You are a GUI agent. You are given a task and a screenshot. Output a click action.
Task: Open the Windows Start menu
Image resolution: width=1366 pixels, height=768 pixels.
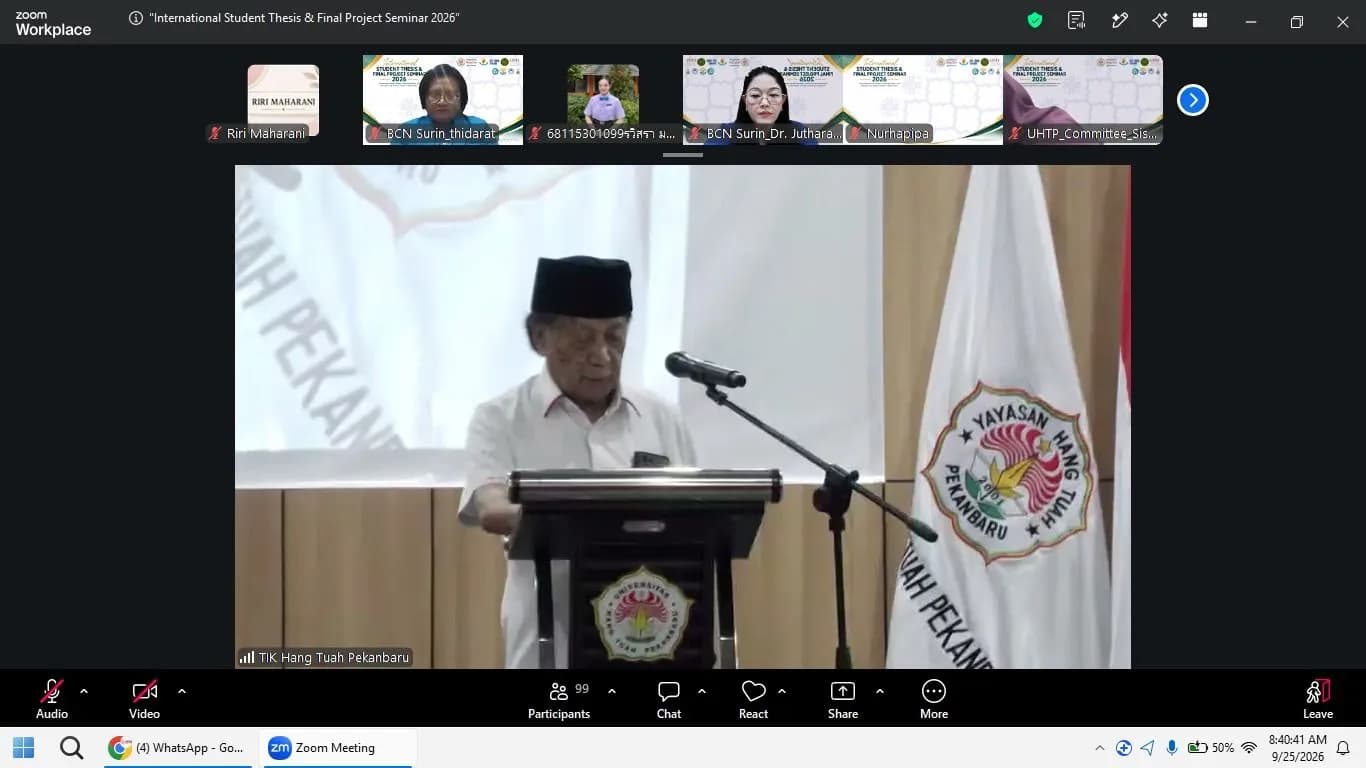pos(23,748)
